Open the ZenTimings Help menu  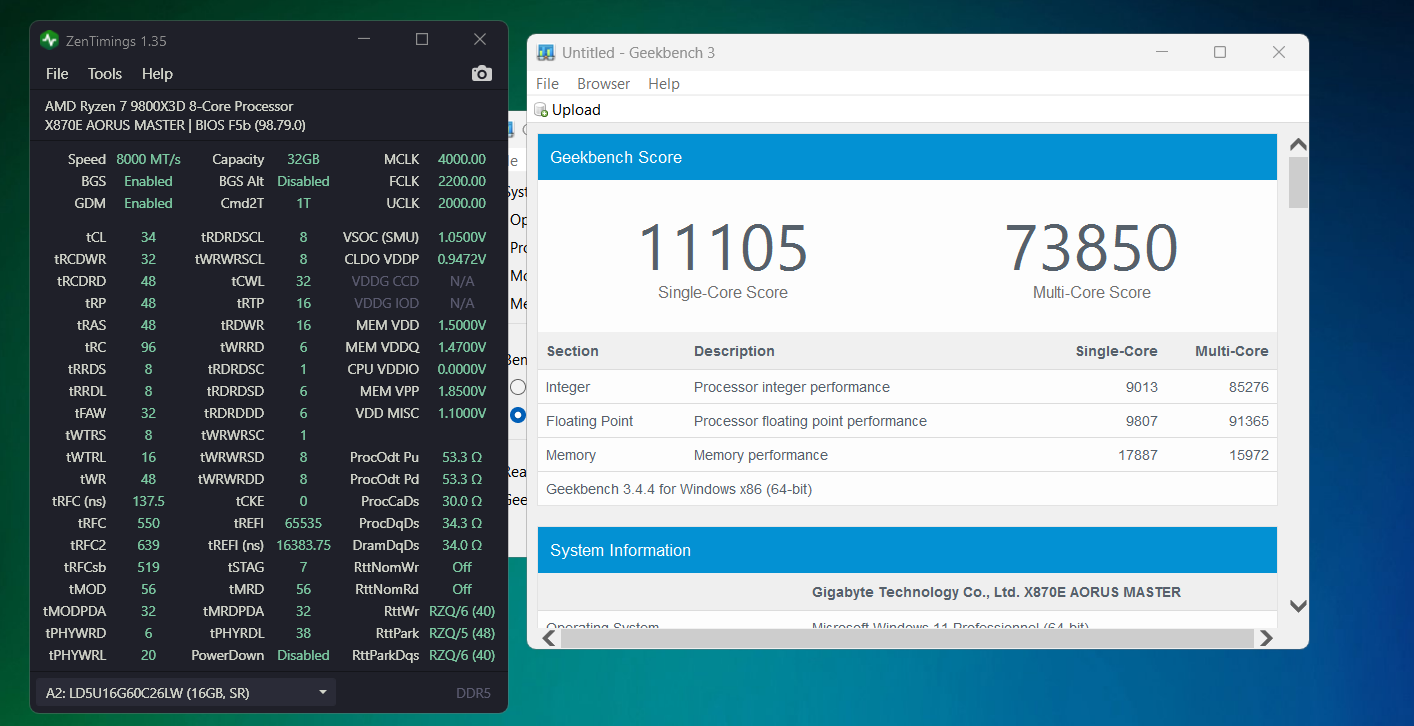(x=157, y=74)
